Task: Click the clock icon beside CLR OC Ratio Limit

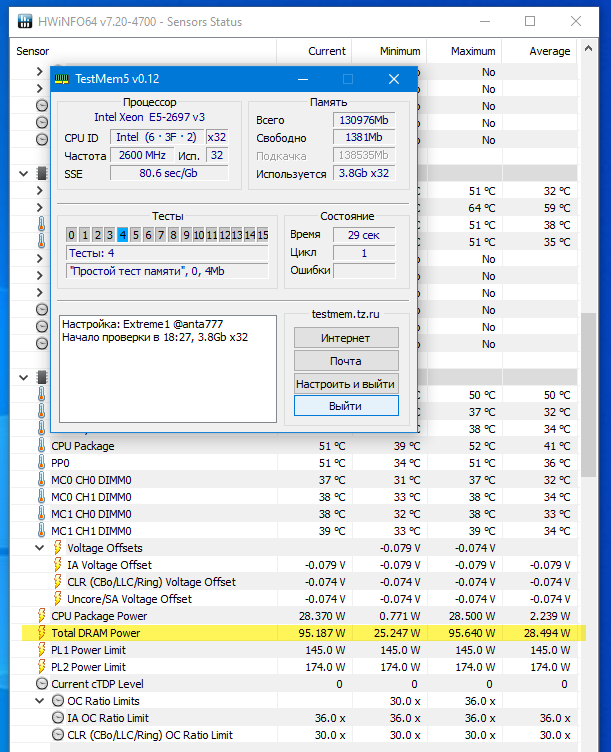Action: [x=58, y=735]
